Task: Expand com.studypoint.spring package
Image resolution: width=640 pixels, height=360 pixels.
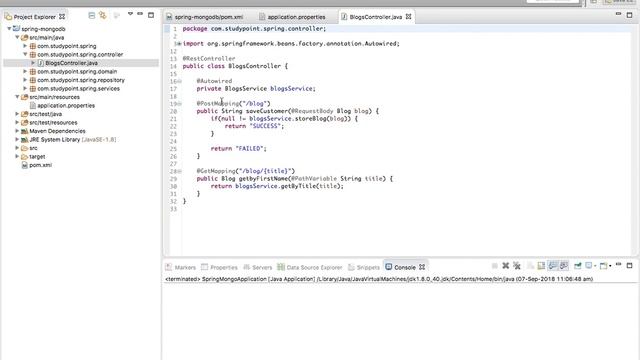Action: (x=25, y=46)
